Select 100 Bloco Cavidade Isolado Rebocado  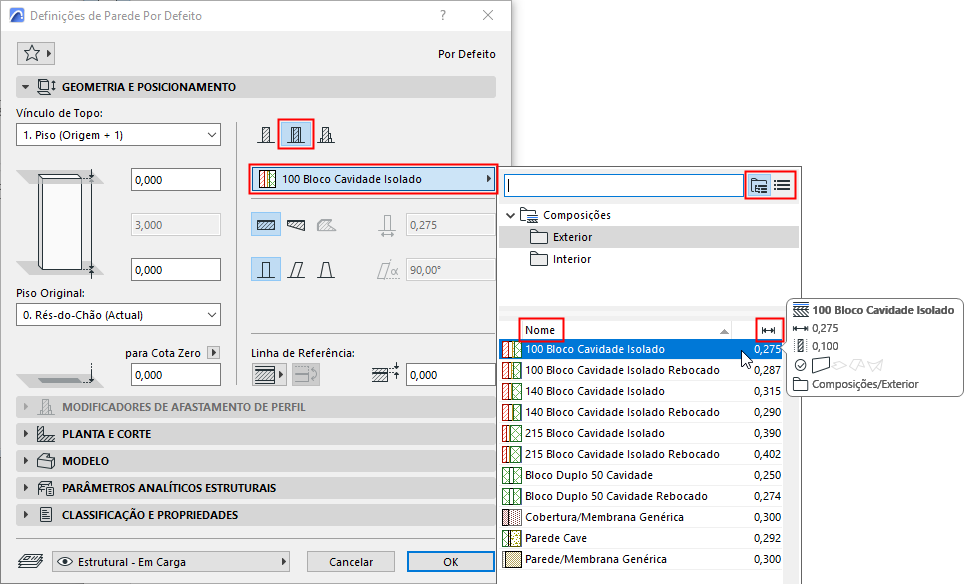click(x=641, y=370)
